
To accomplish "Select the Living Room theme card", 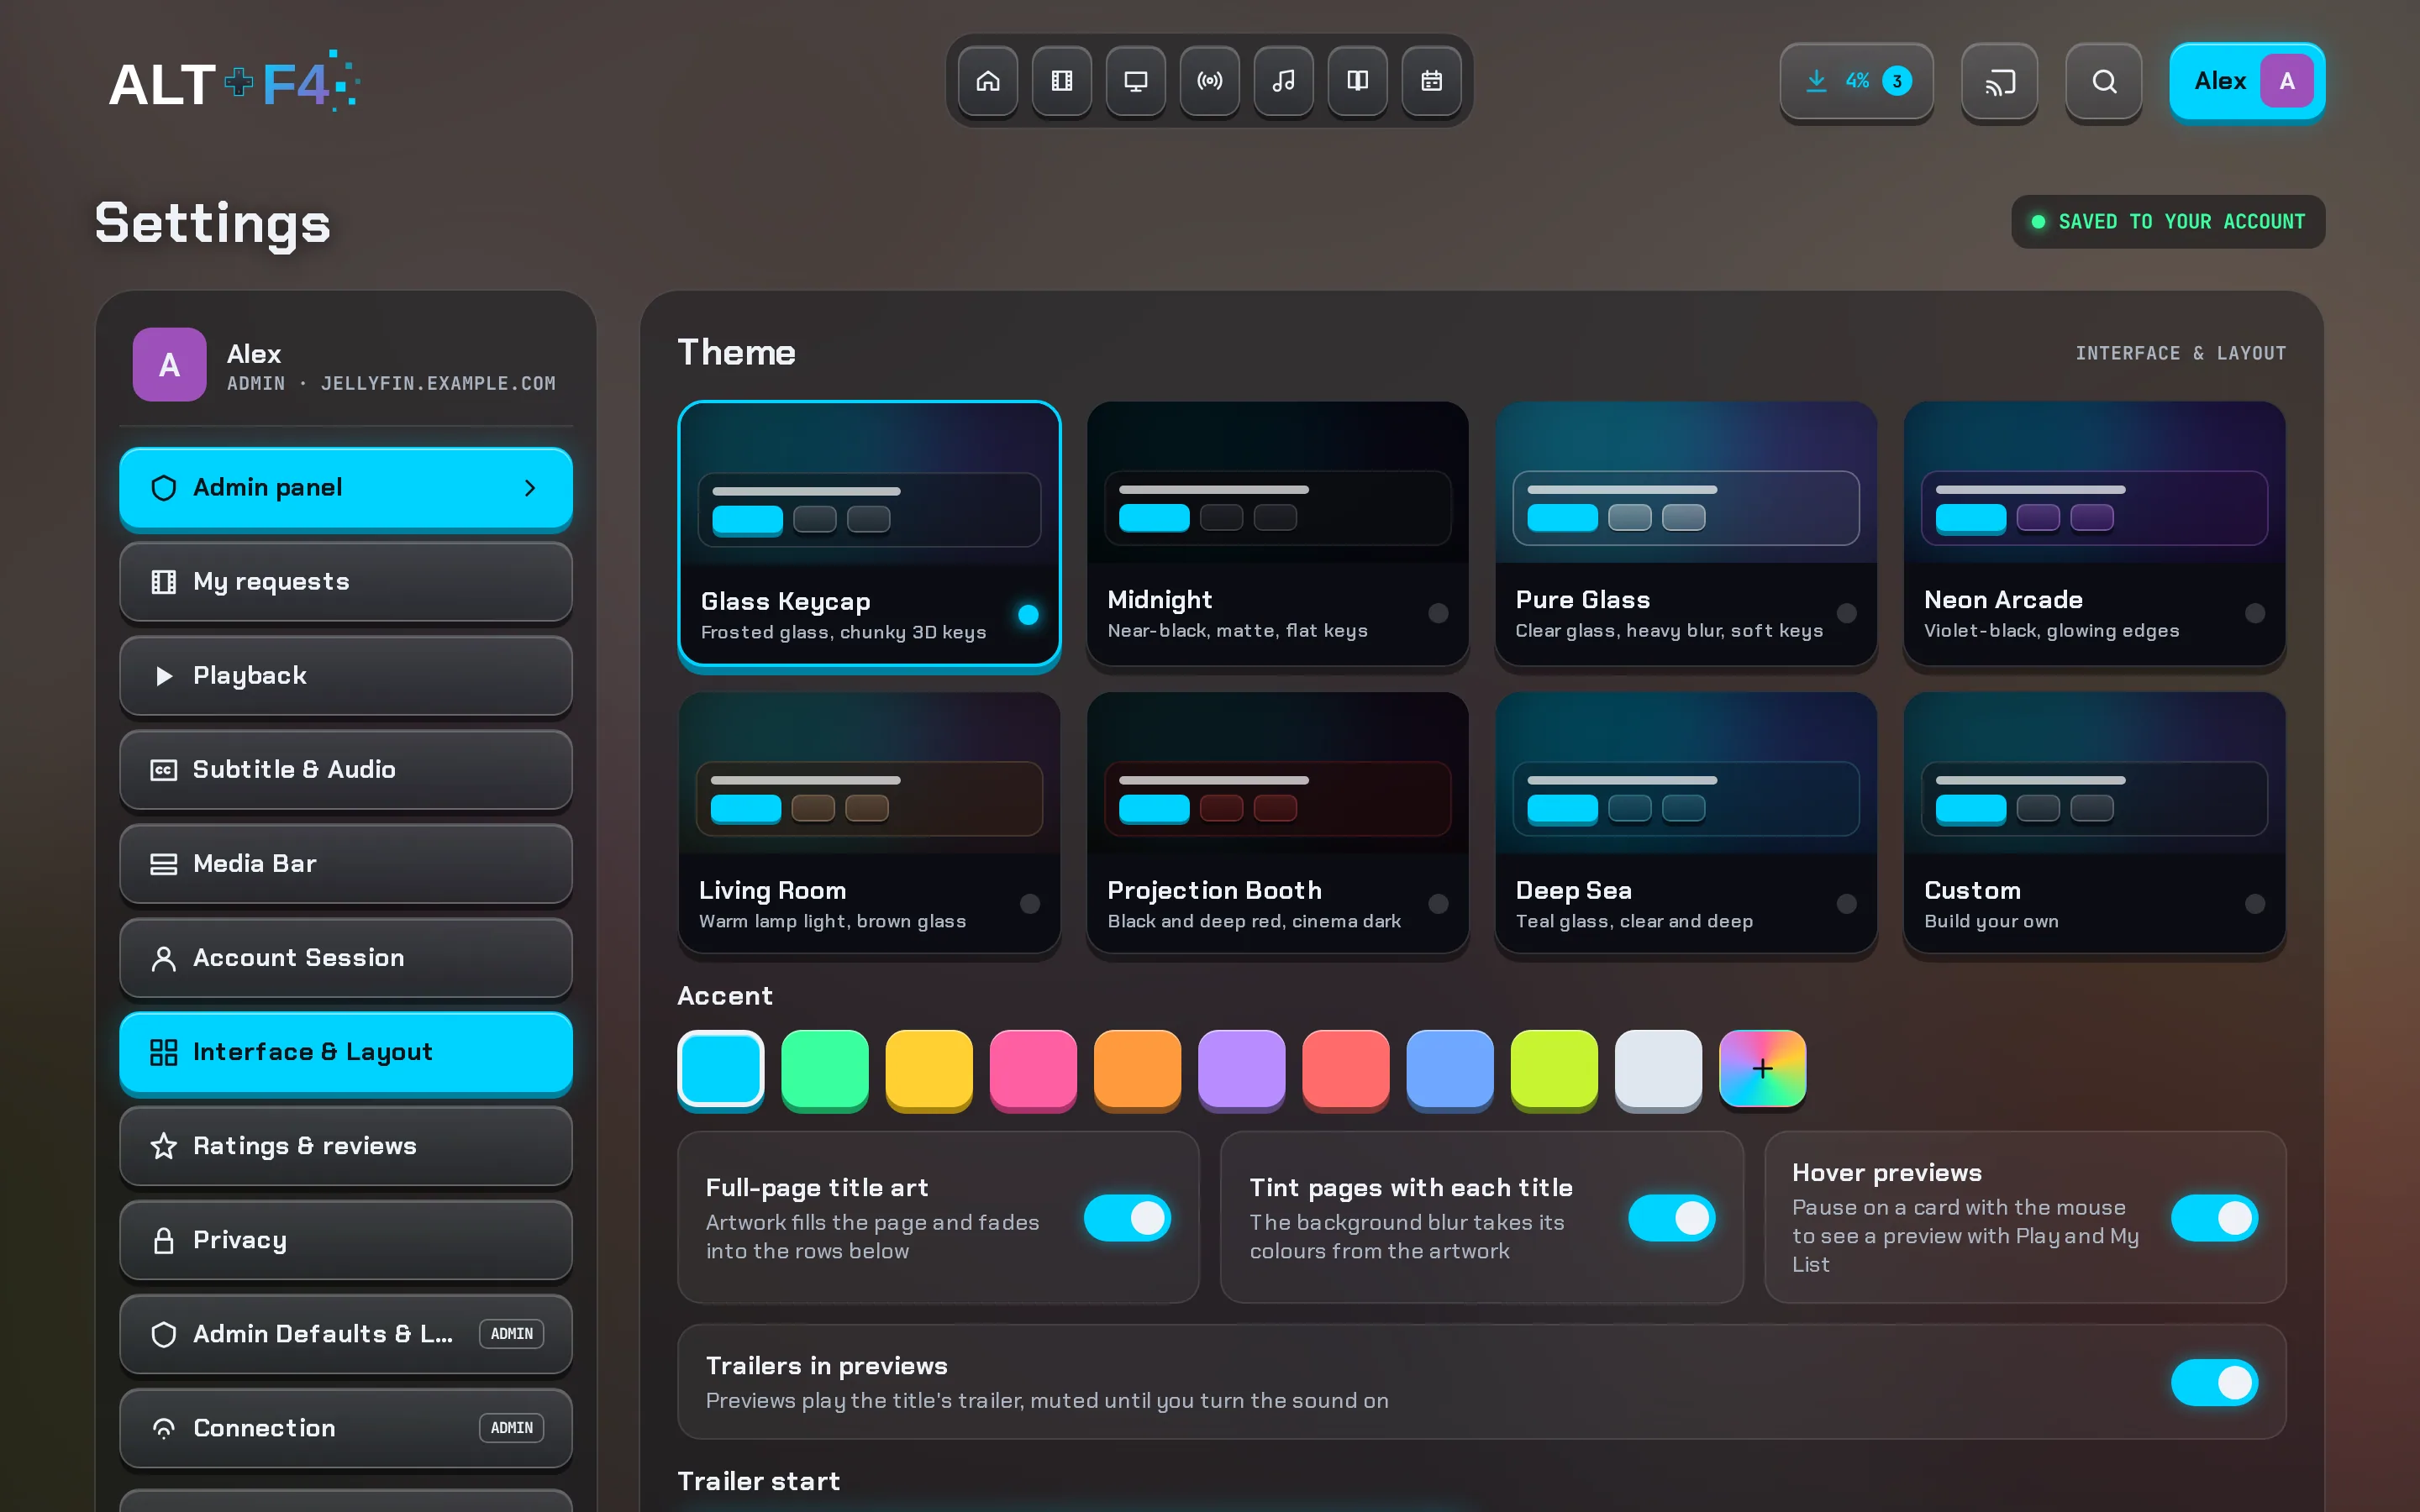I will coord(869,823).
